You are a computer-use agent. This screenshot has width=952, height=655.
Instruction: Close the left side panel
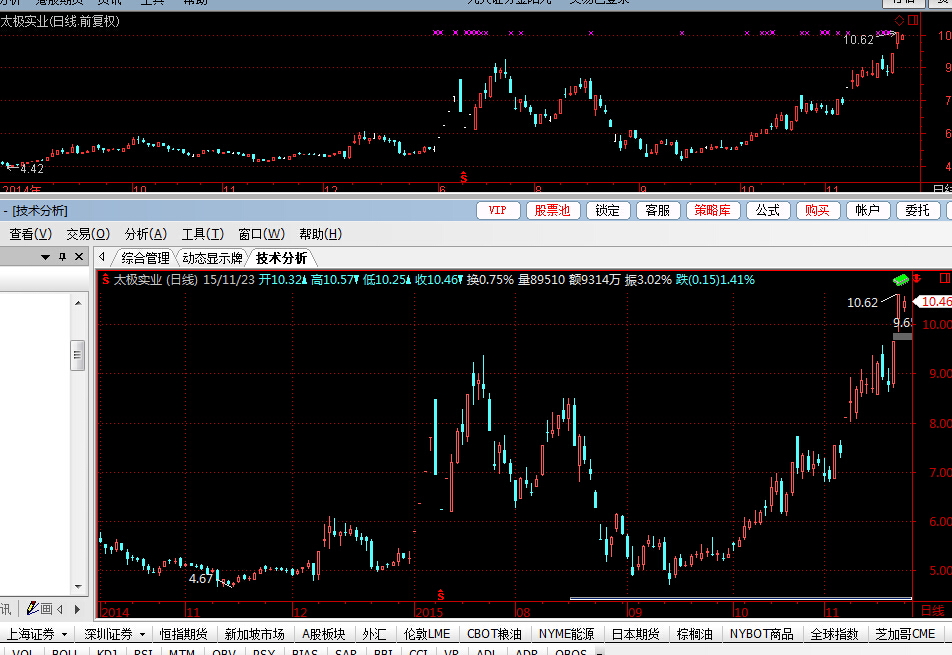[79, 257]
